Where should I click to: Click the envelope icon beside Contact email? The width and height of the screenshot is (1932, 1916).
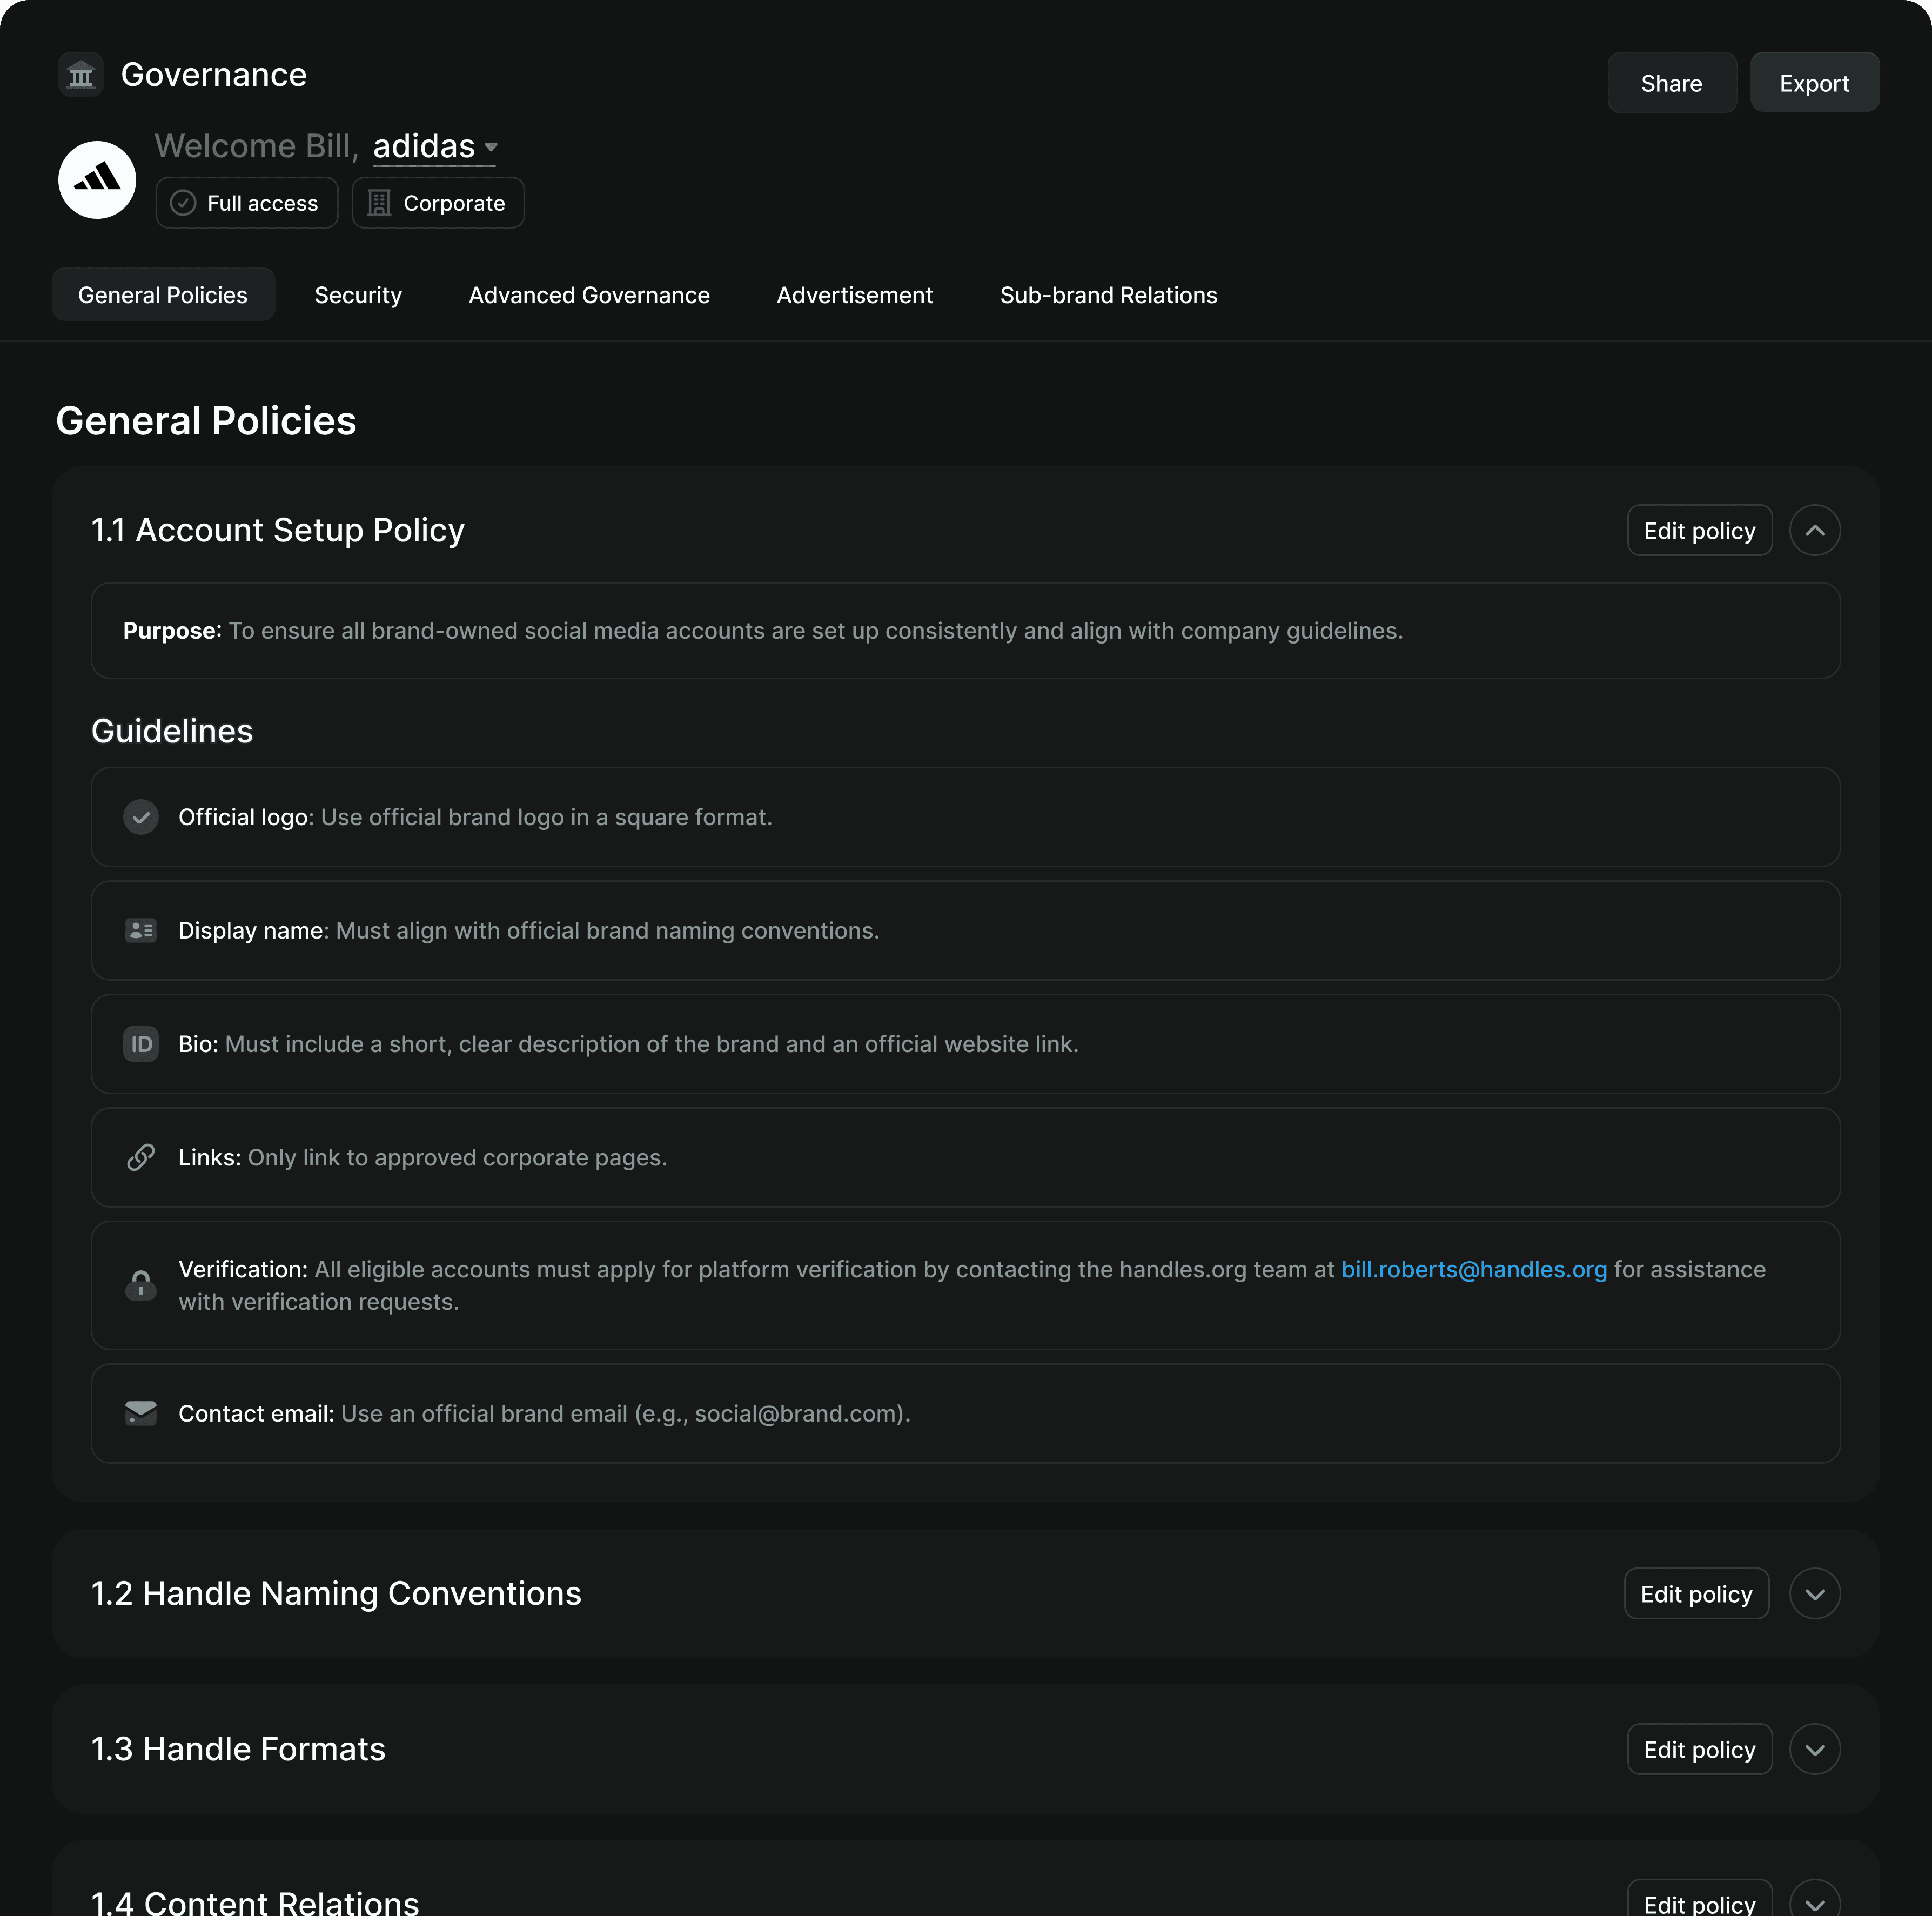(141, 1413)
